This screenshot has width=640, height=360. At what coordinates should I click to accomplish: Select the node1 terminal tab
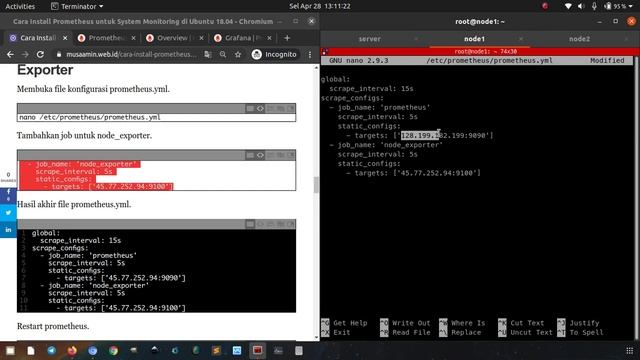coord(474,39)
